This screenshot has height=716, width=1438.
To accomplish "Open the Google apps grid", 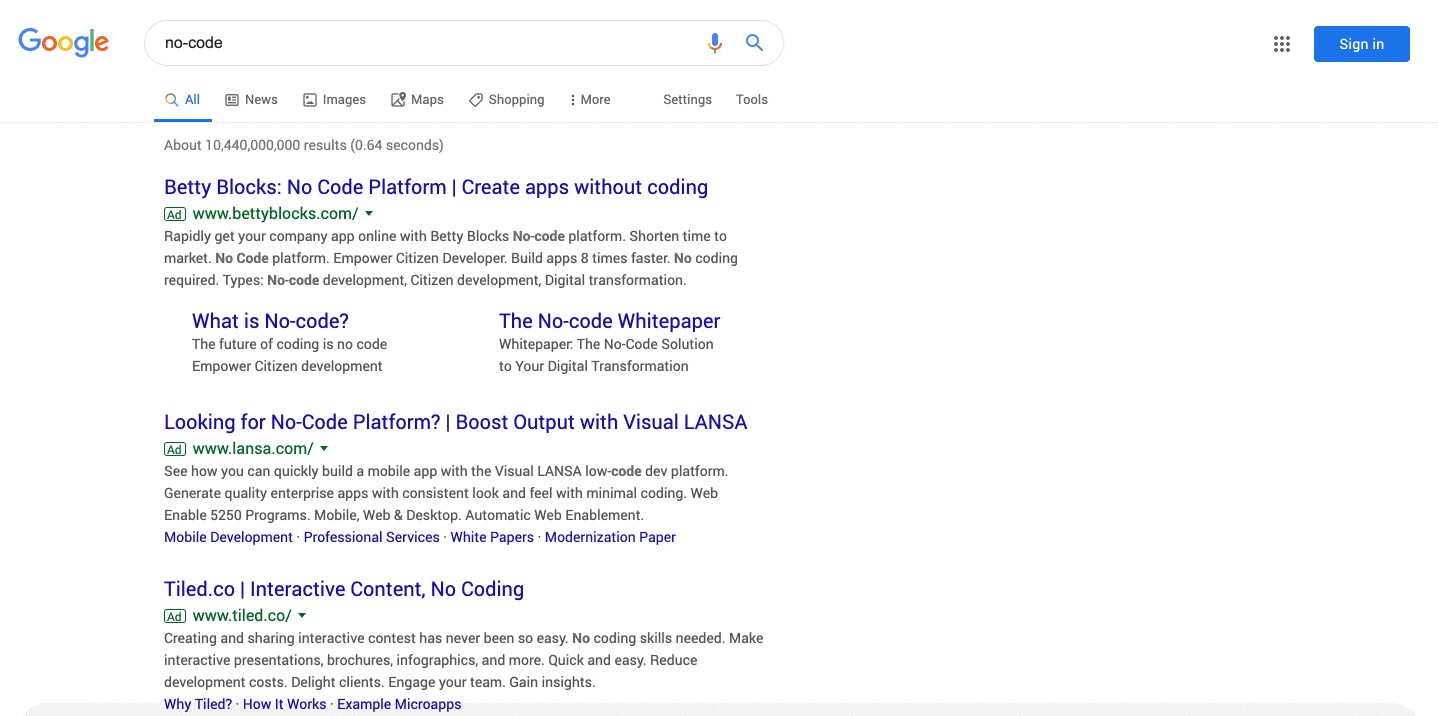I will (x=1282, y=44).
